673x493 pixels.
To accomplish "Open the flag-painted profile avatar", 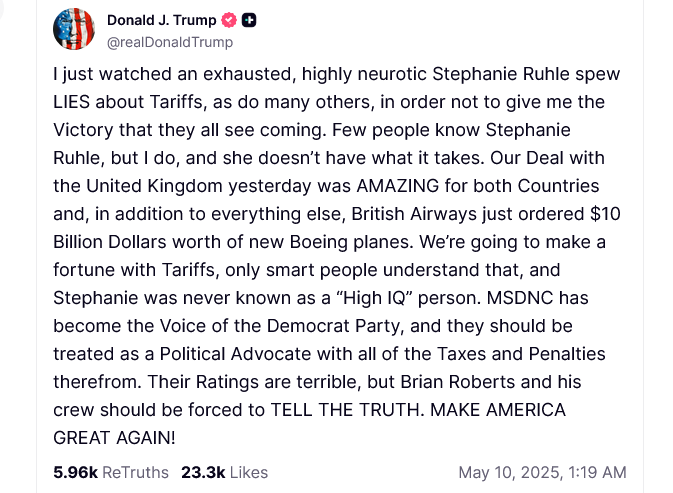I will click(74, 29).
